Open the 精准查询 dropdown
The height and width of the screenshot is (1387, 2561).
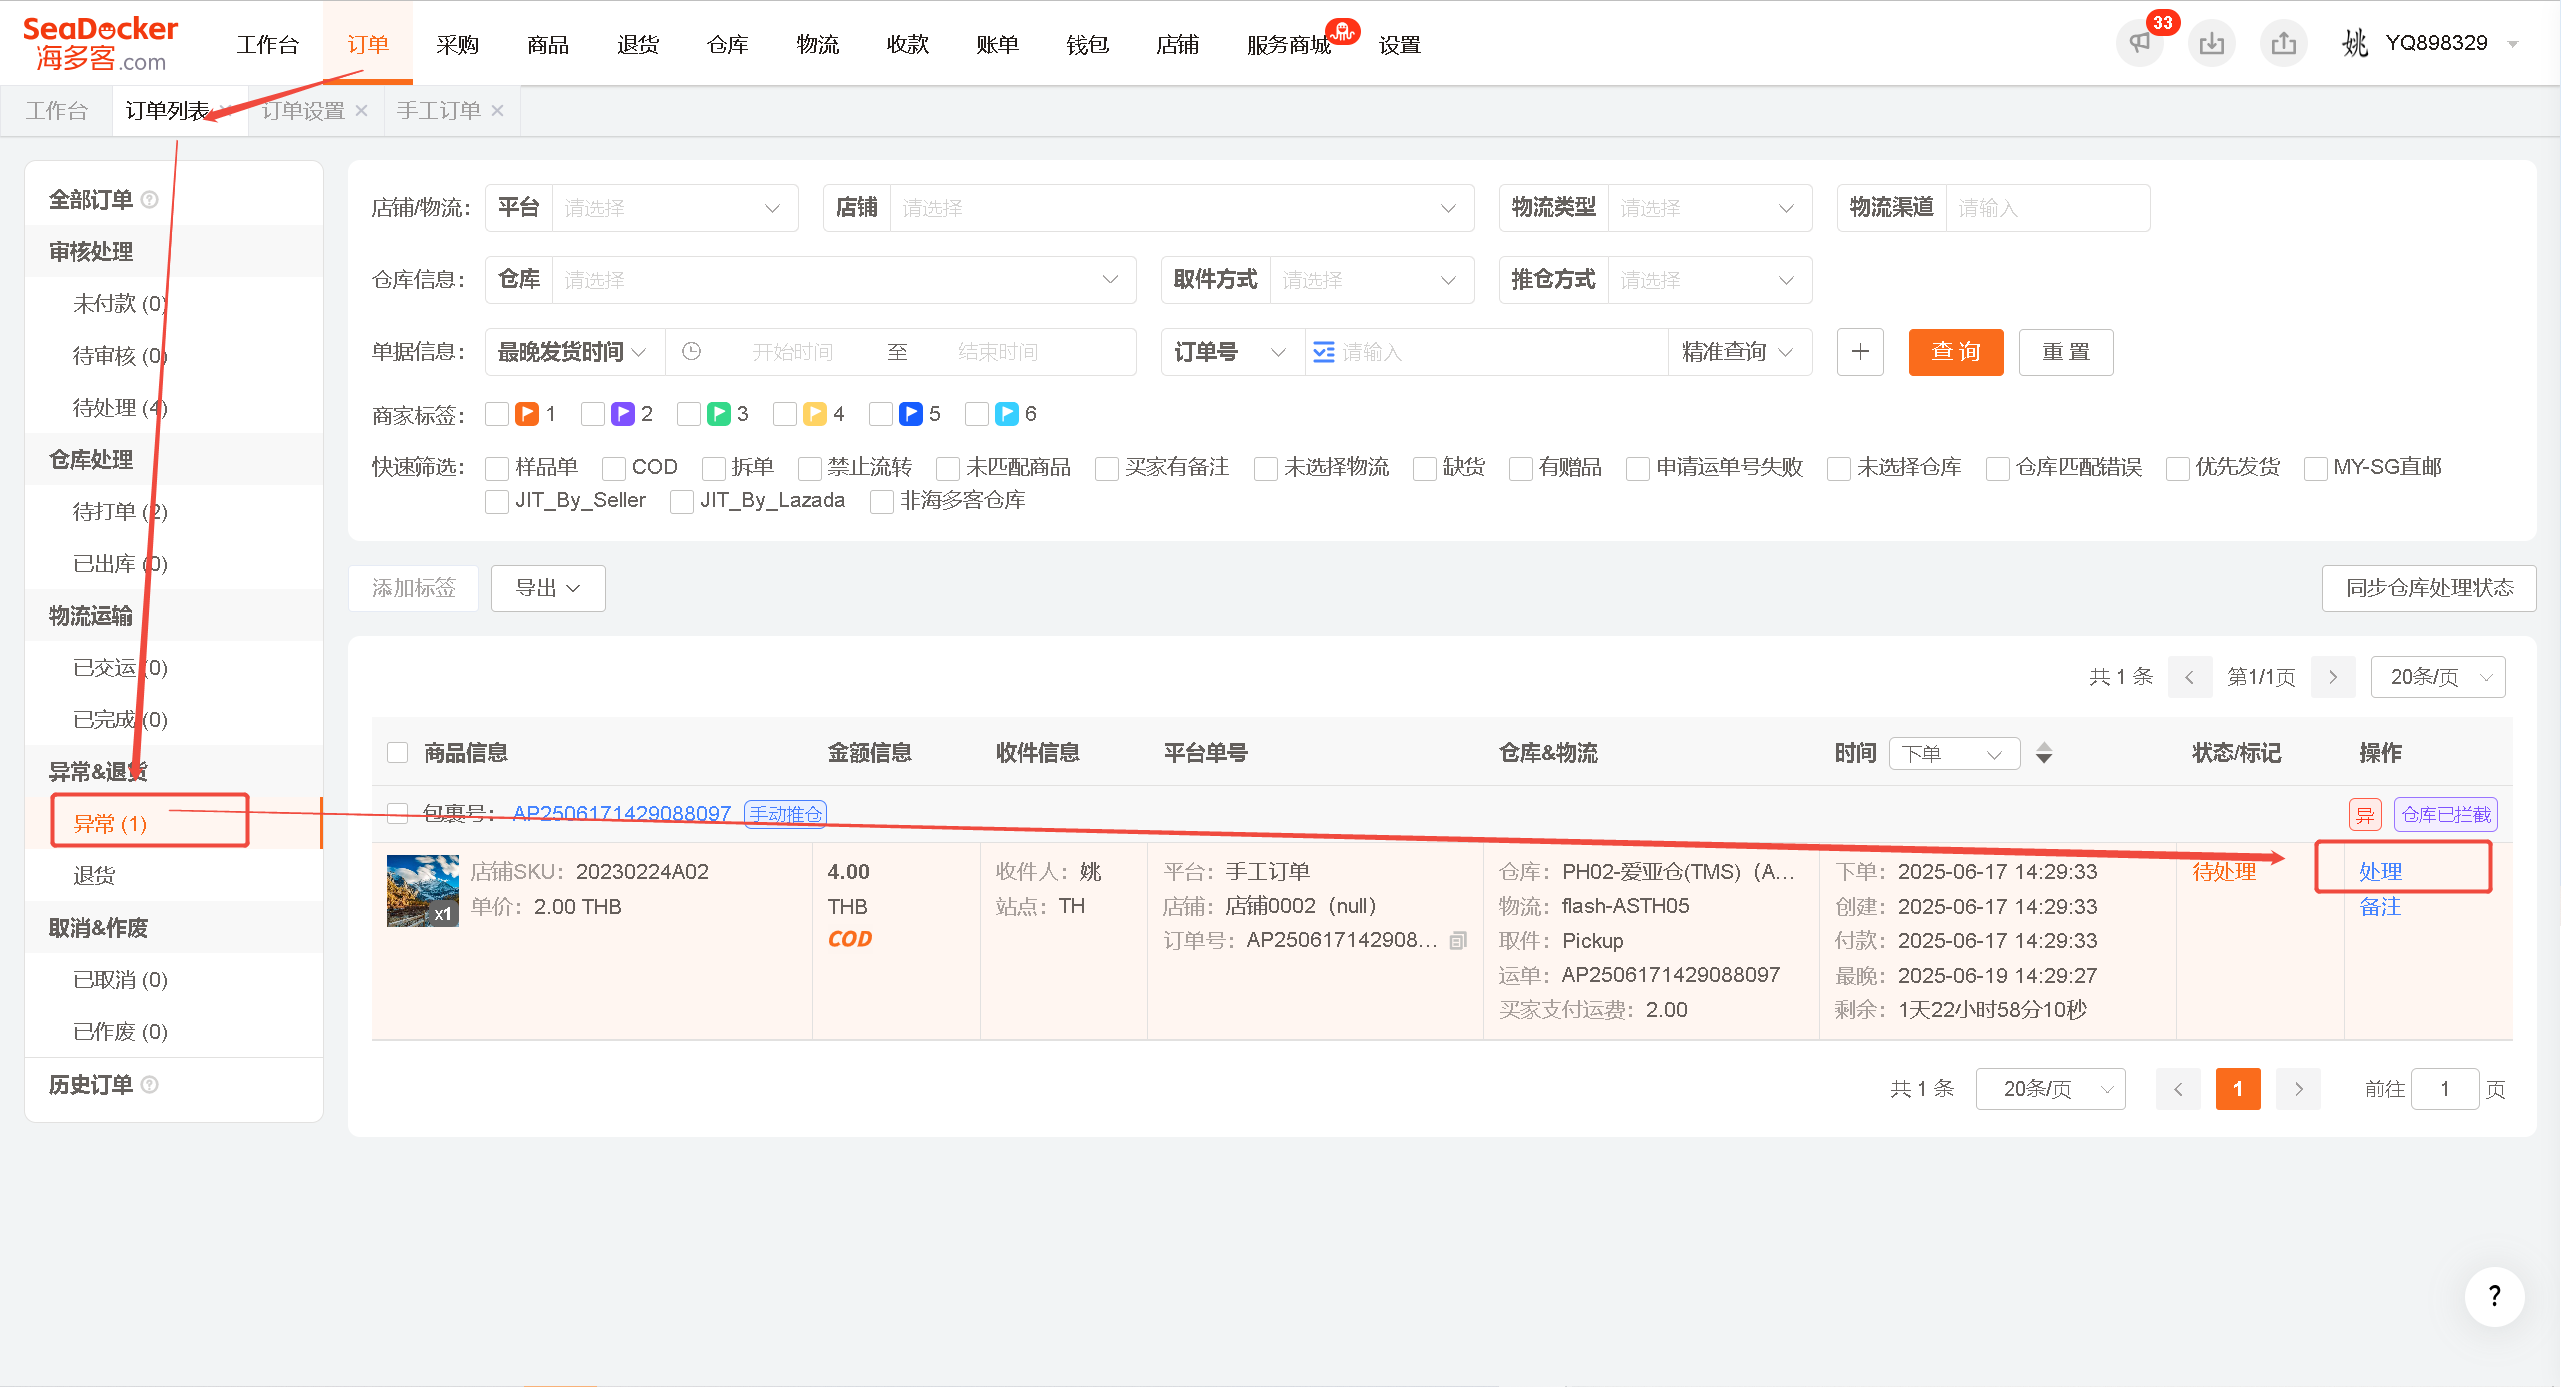[1739, 352]
